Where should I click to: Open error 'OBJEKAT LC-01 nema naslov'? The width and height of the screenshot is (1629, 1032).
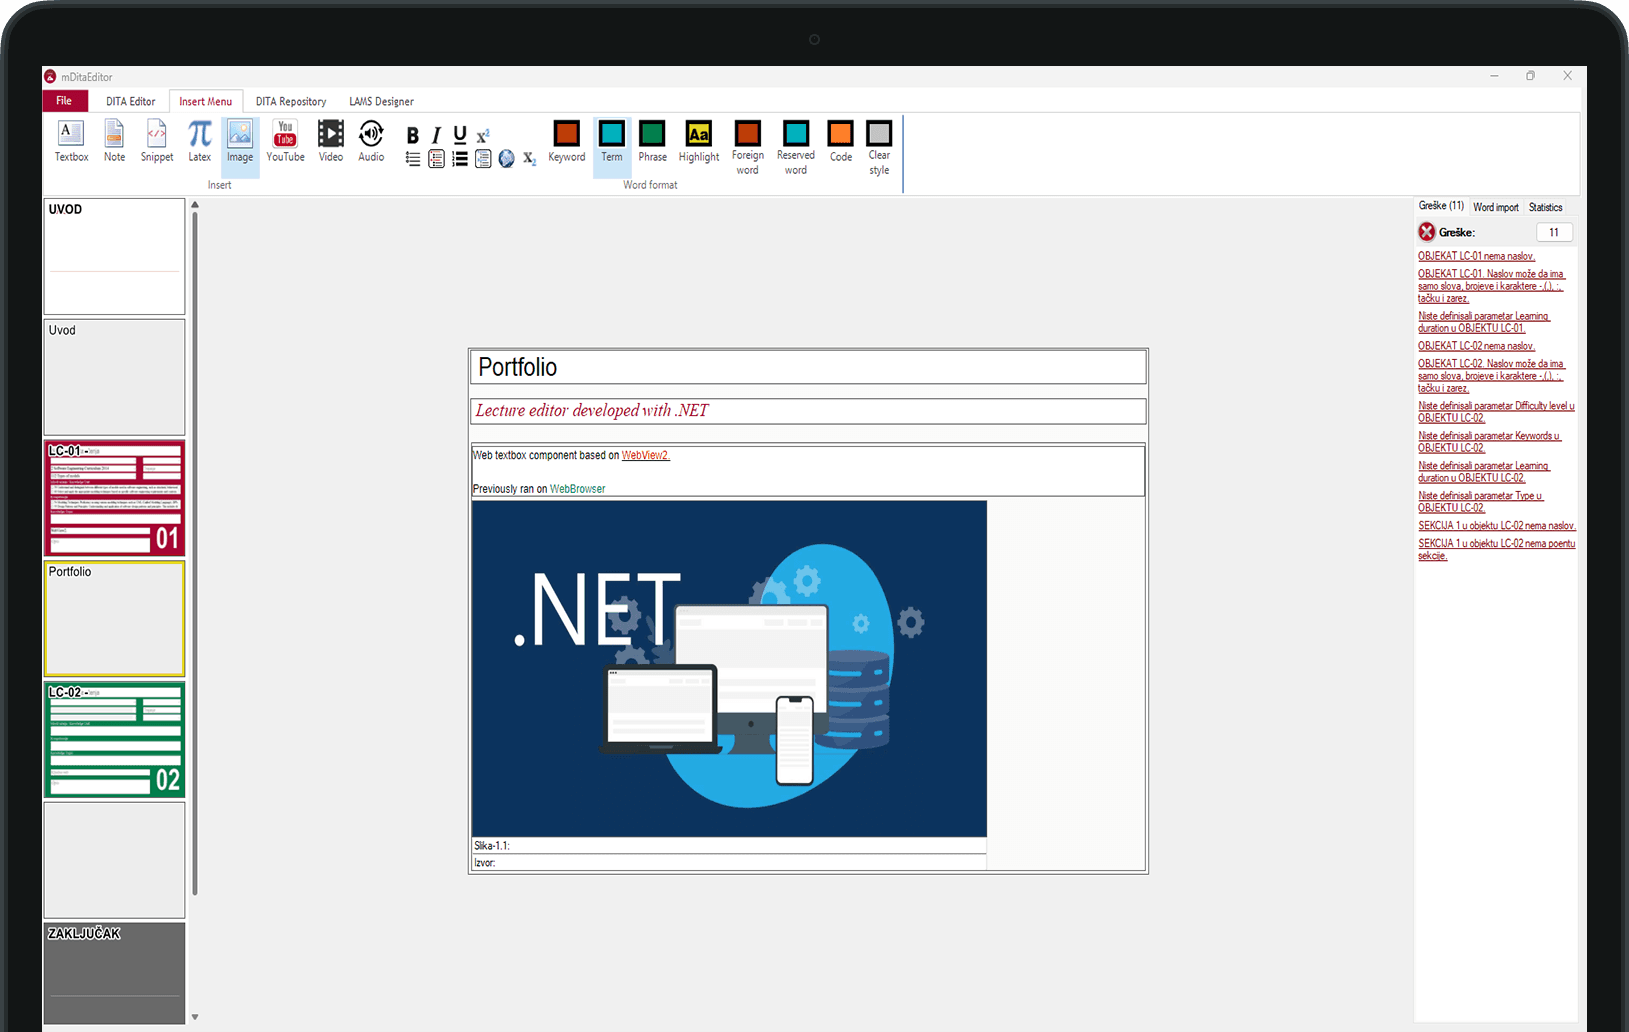(x=1476, y=256)
